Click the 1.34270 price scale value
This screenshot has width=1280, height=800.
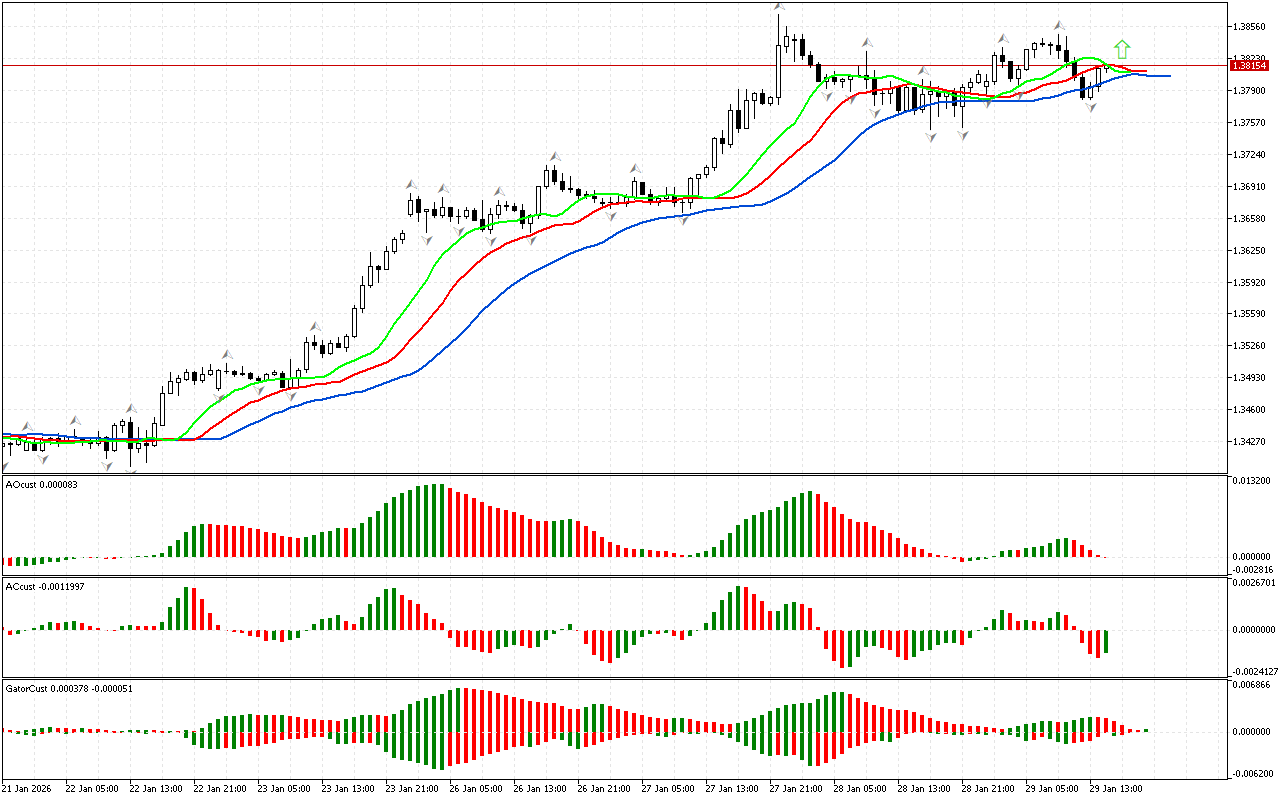point(1249,441)
